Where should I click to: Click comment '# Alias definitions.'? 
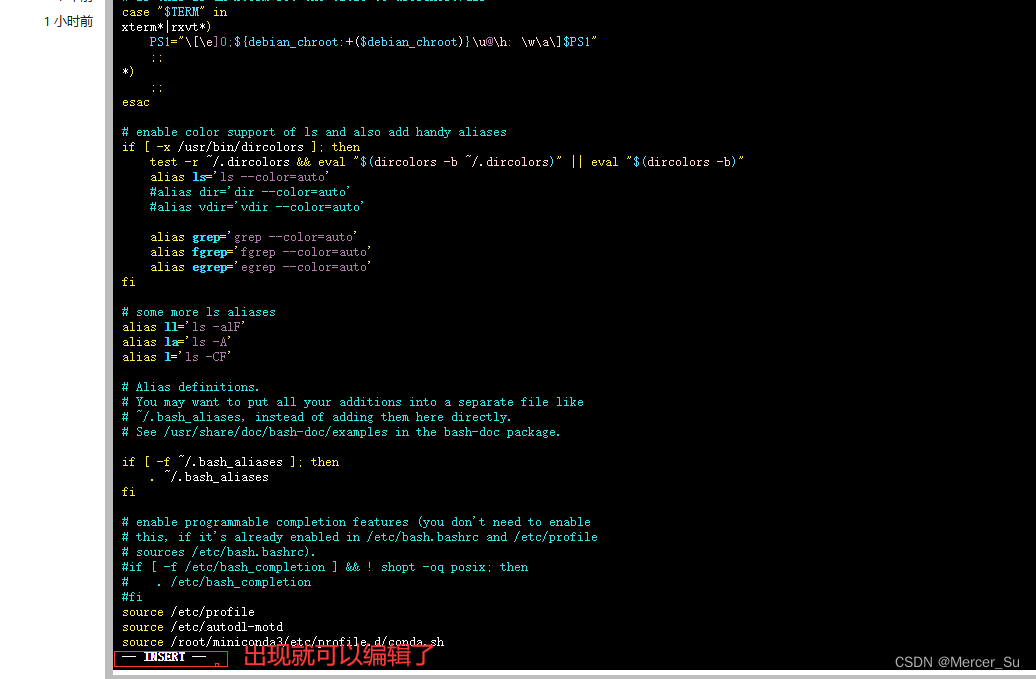pyautogui.click(x=190, y=387)
